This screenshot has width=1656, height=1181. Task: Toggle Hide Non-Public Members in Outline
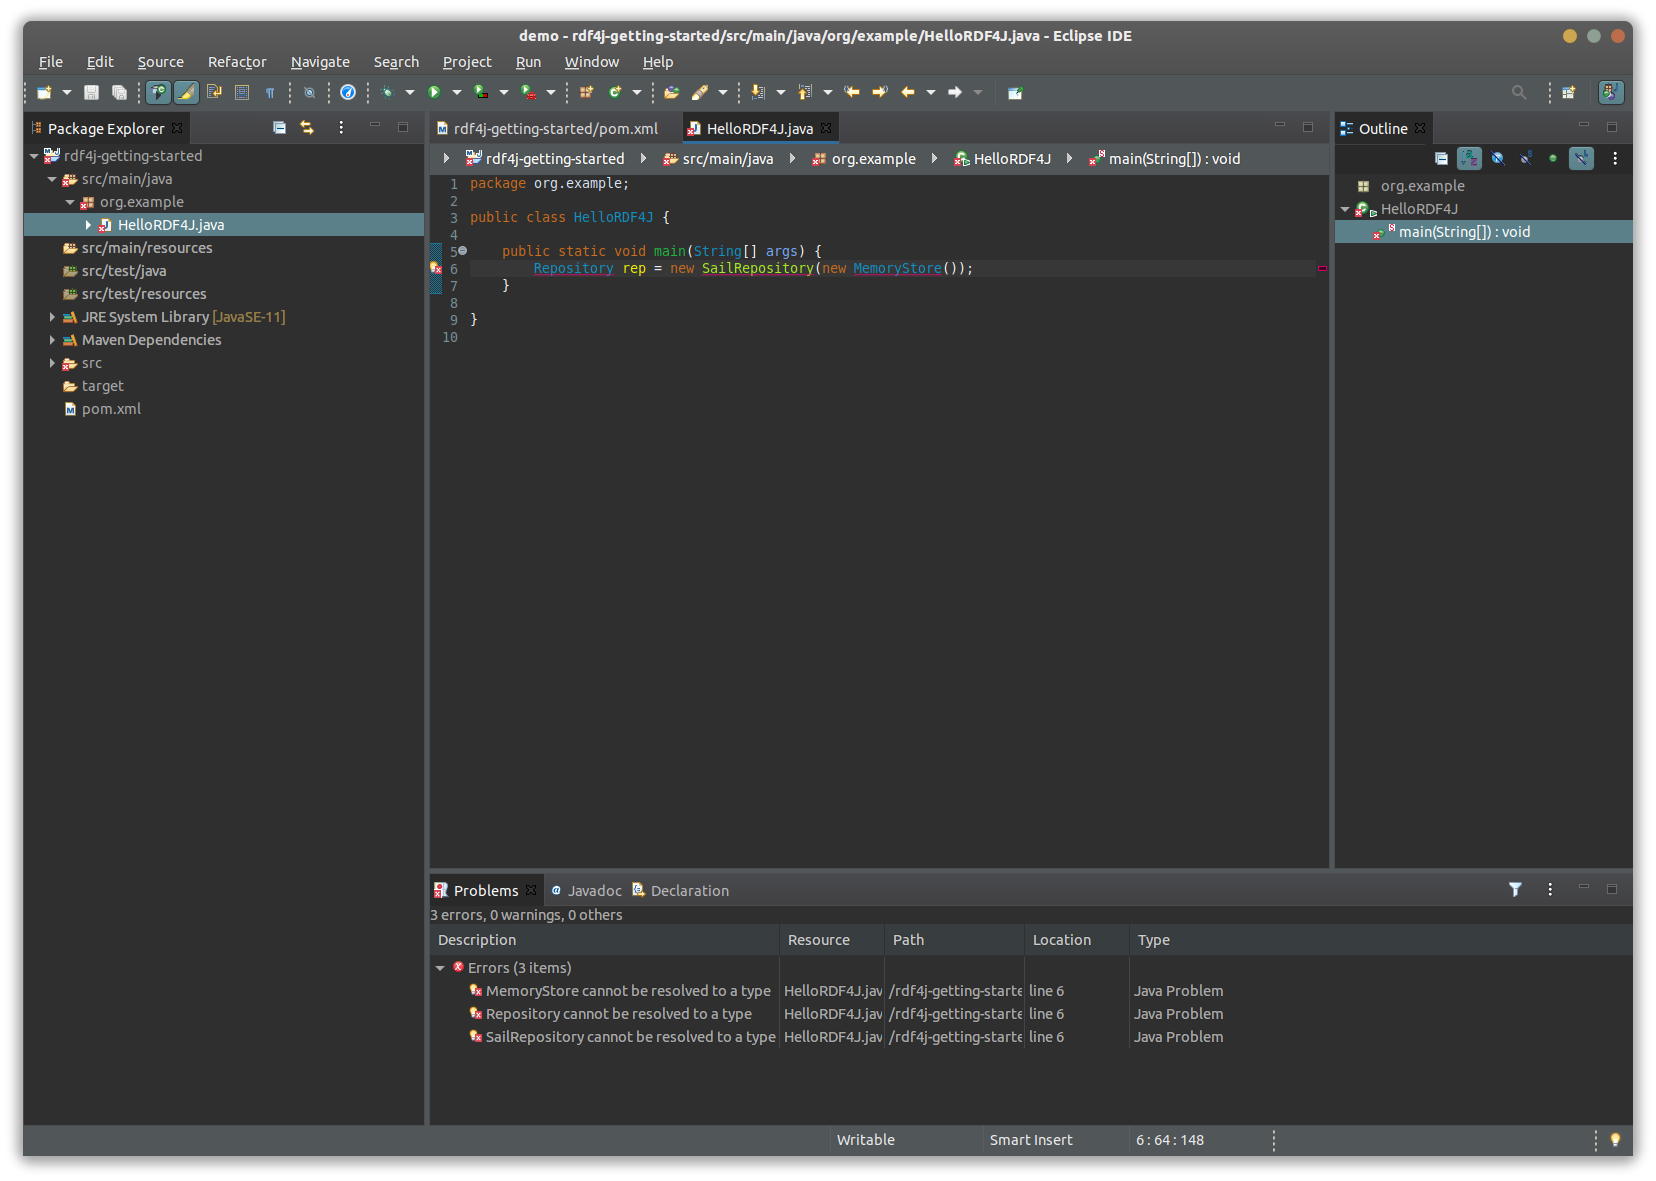click(x=1553, y=158)
